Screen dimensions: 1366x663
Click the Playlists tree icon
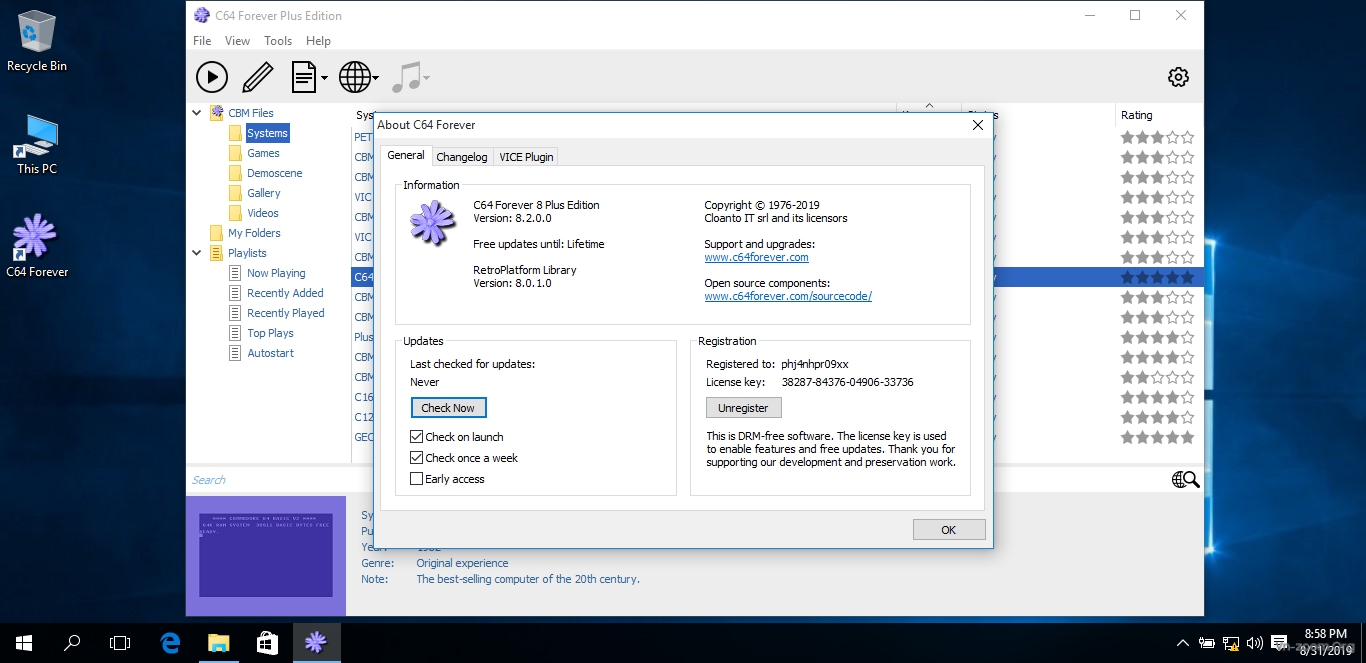(x=217, y=253)
